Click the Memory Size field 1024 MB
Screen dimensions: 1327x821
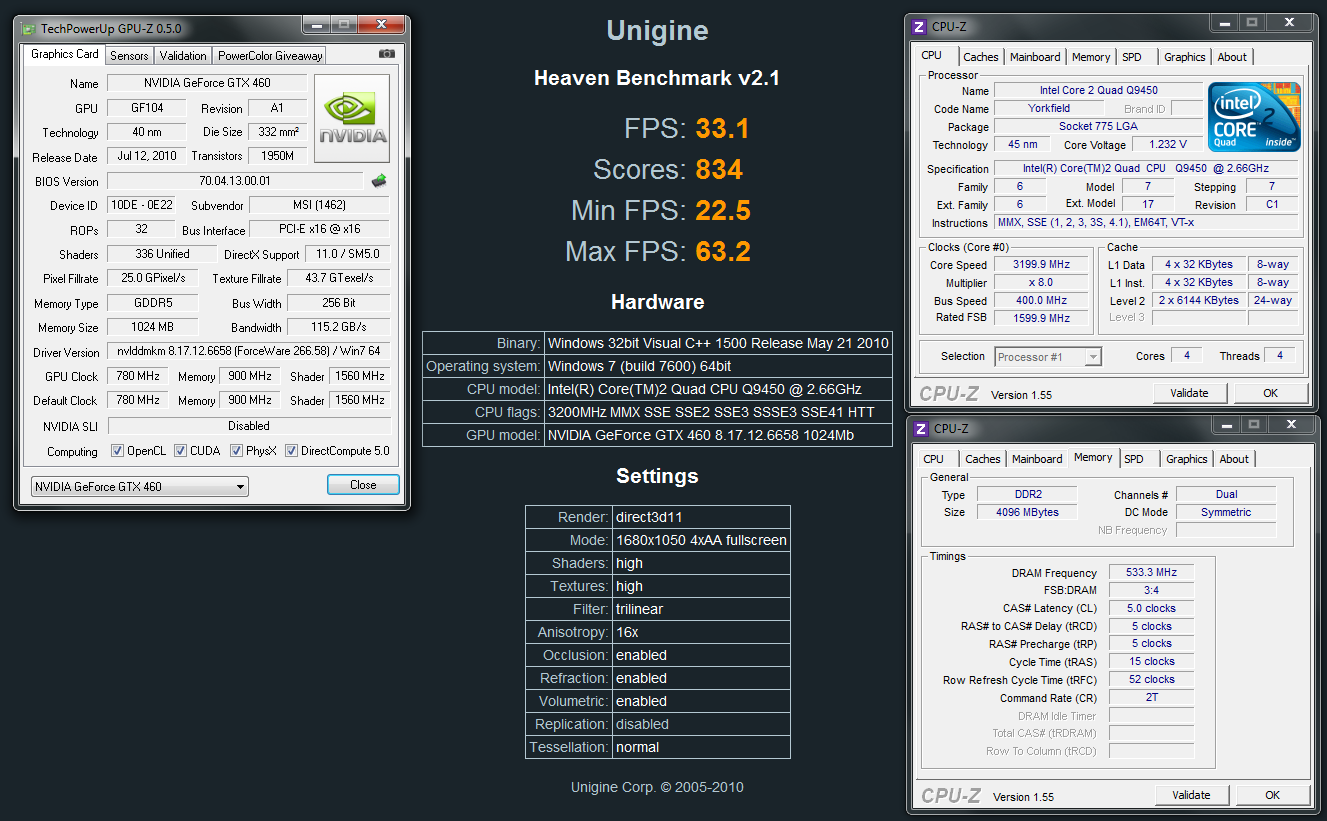click(x=152, y=327)
